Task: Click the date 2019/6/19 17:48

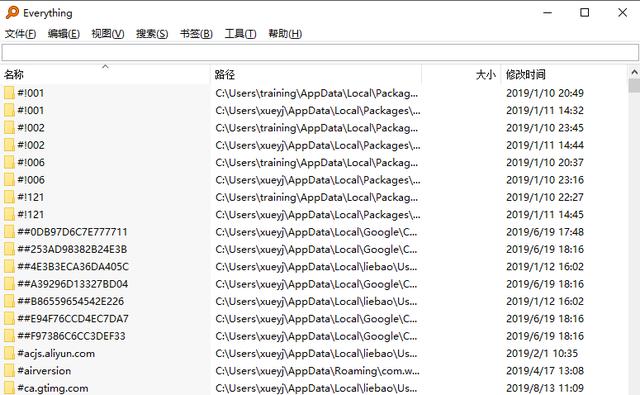Action: point(545,232)
